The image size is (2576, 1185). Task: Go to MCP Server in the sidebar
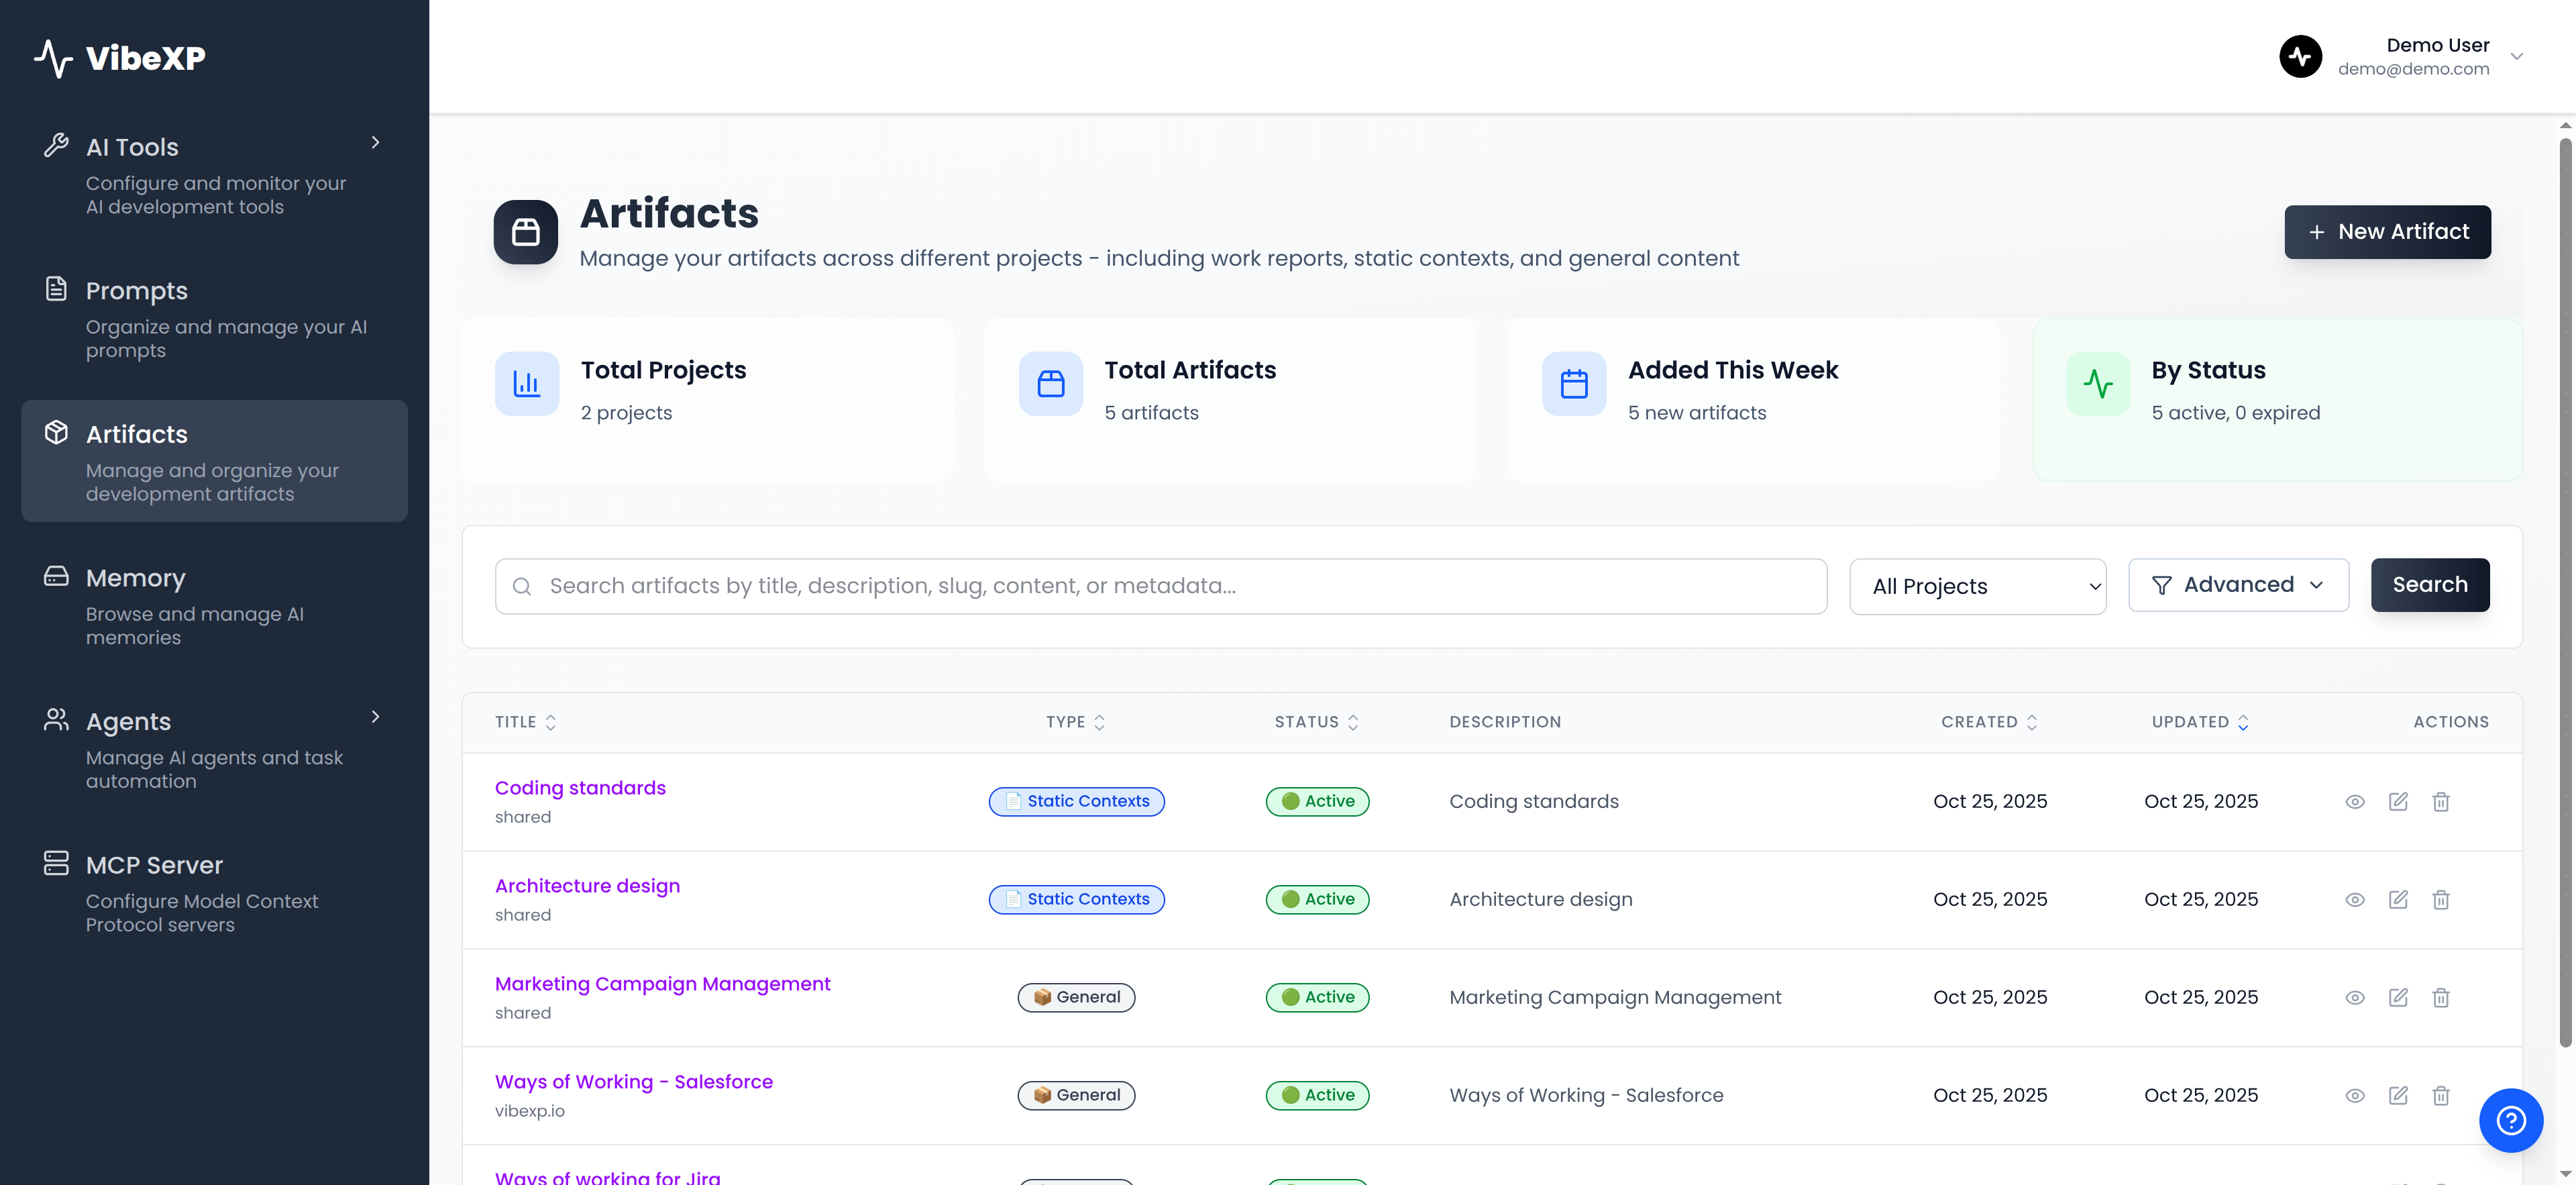pos(214,892)
